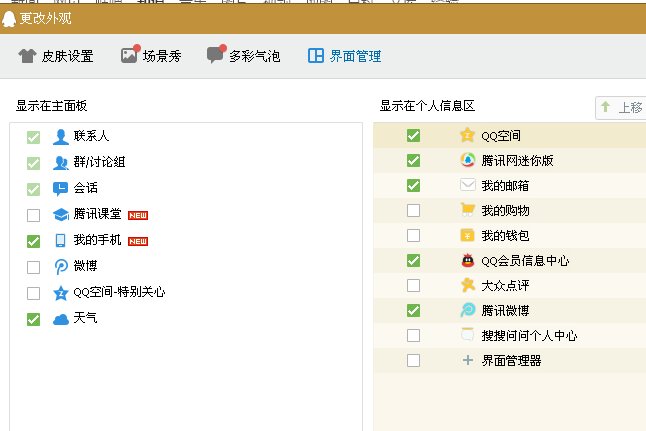Click the 我的钱包 wallet icon
This screenshot has width=646, height=431.
click(467, 235)
